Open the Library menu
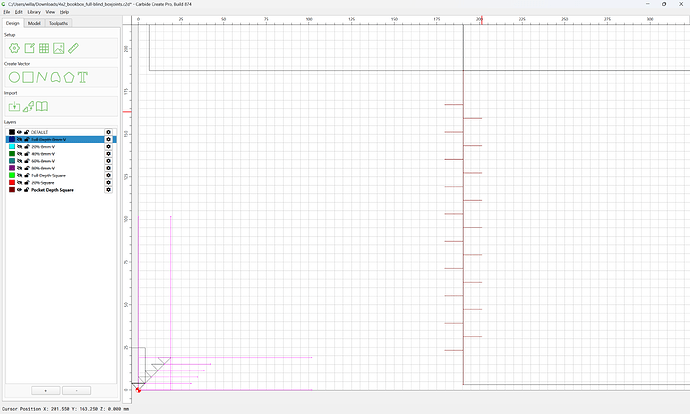The image size is (690, 414). [34, 12]
